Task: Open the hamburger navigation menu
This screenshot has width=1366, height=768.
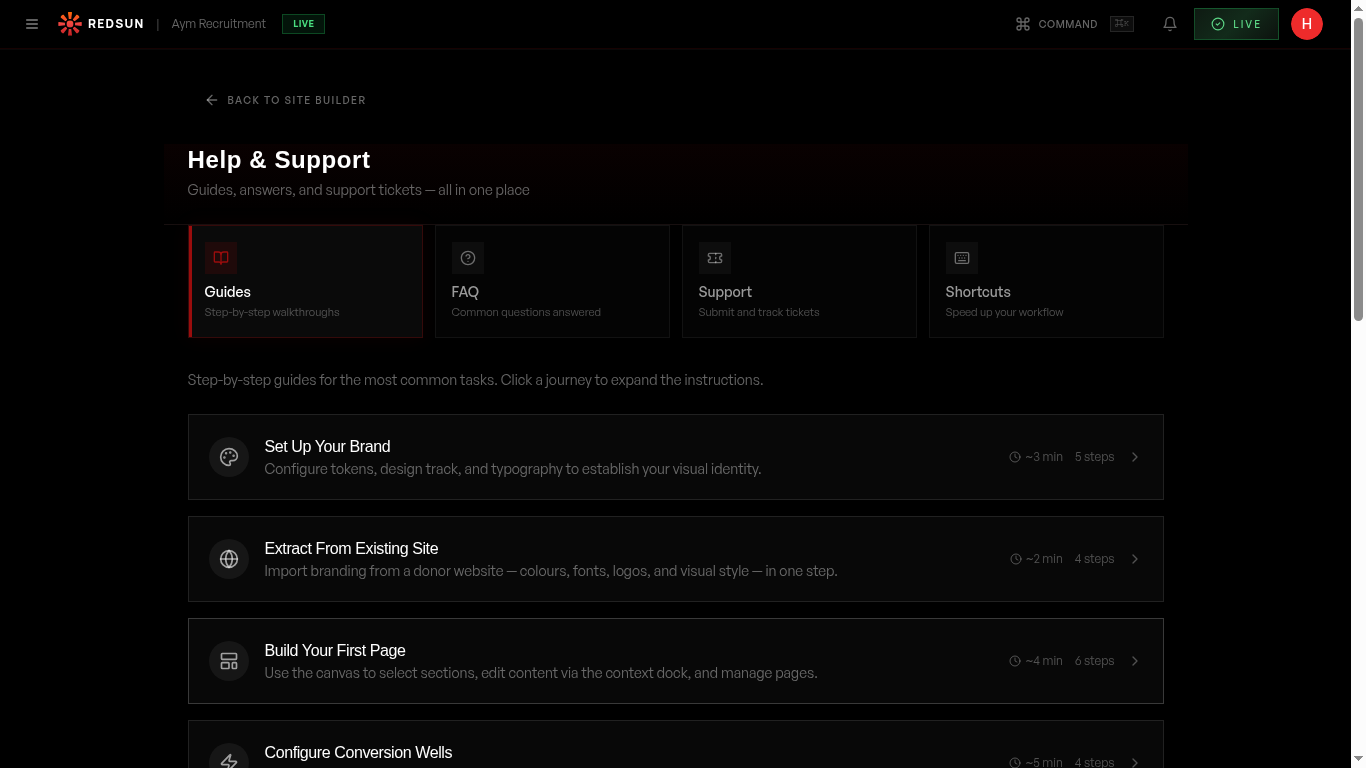Action: [x=31, y=24]
